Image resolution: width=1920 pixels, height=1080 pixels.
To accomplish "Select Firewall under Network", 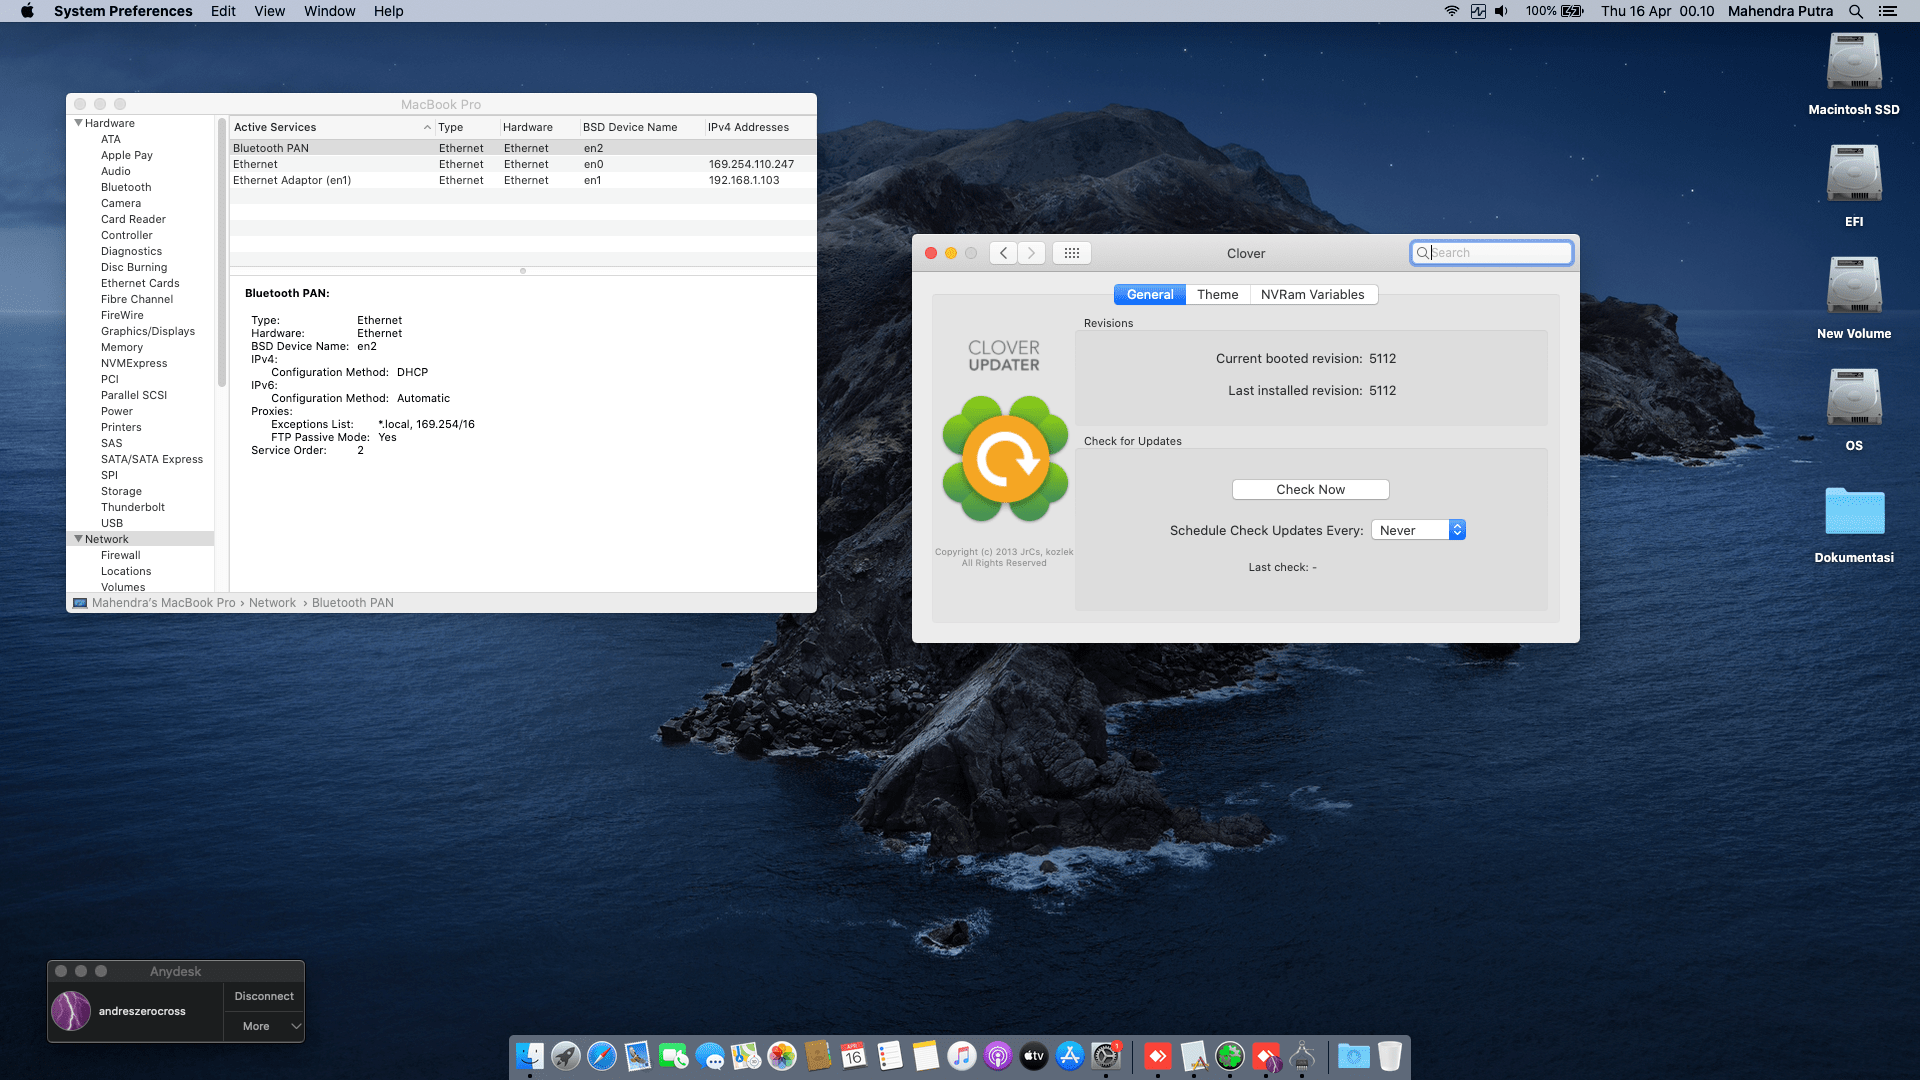I will point(121,555).
